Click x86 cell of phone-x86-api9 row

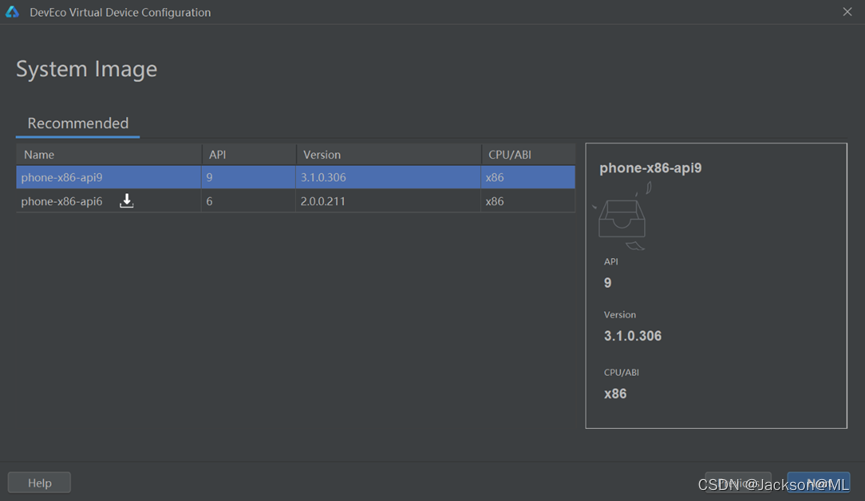pos(494,177)
